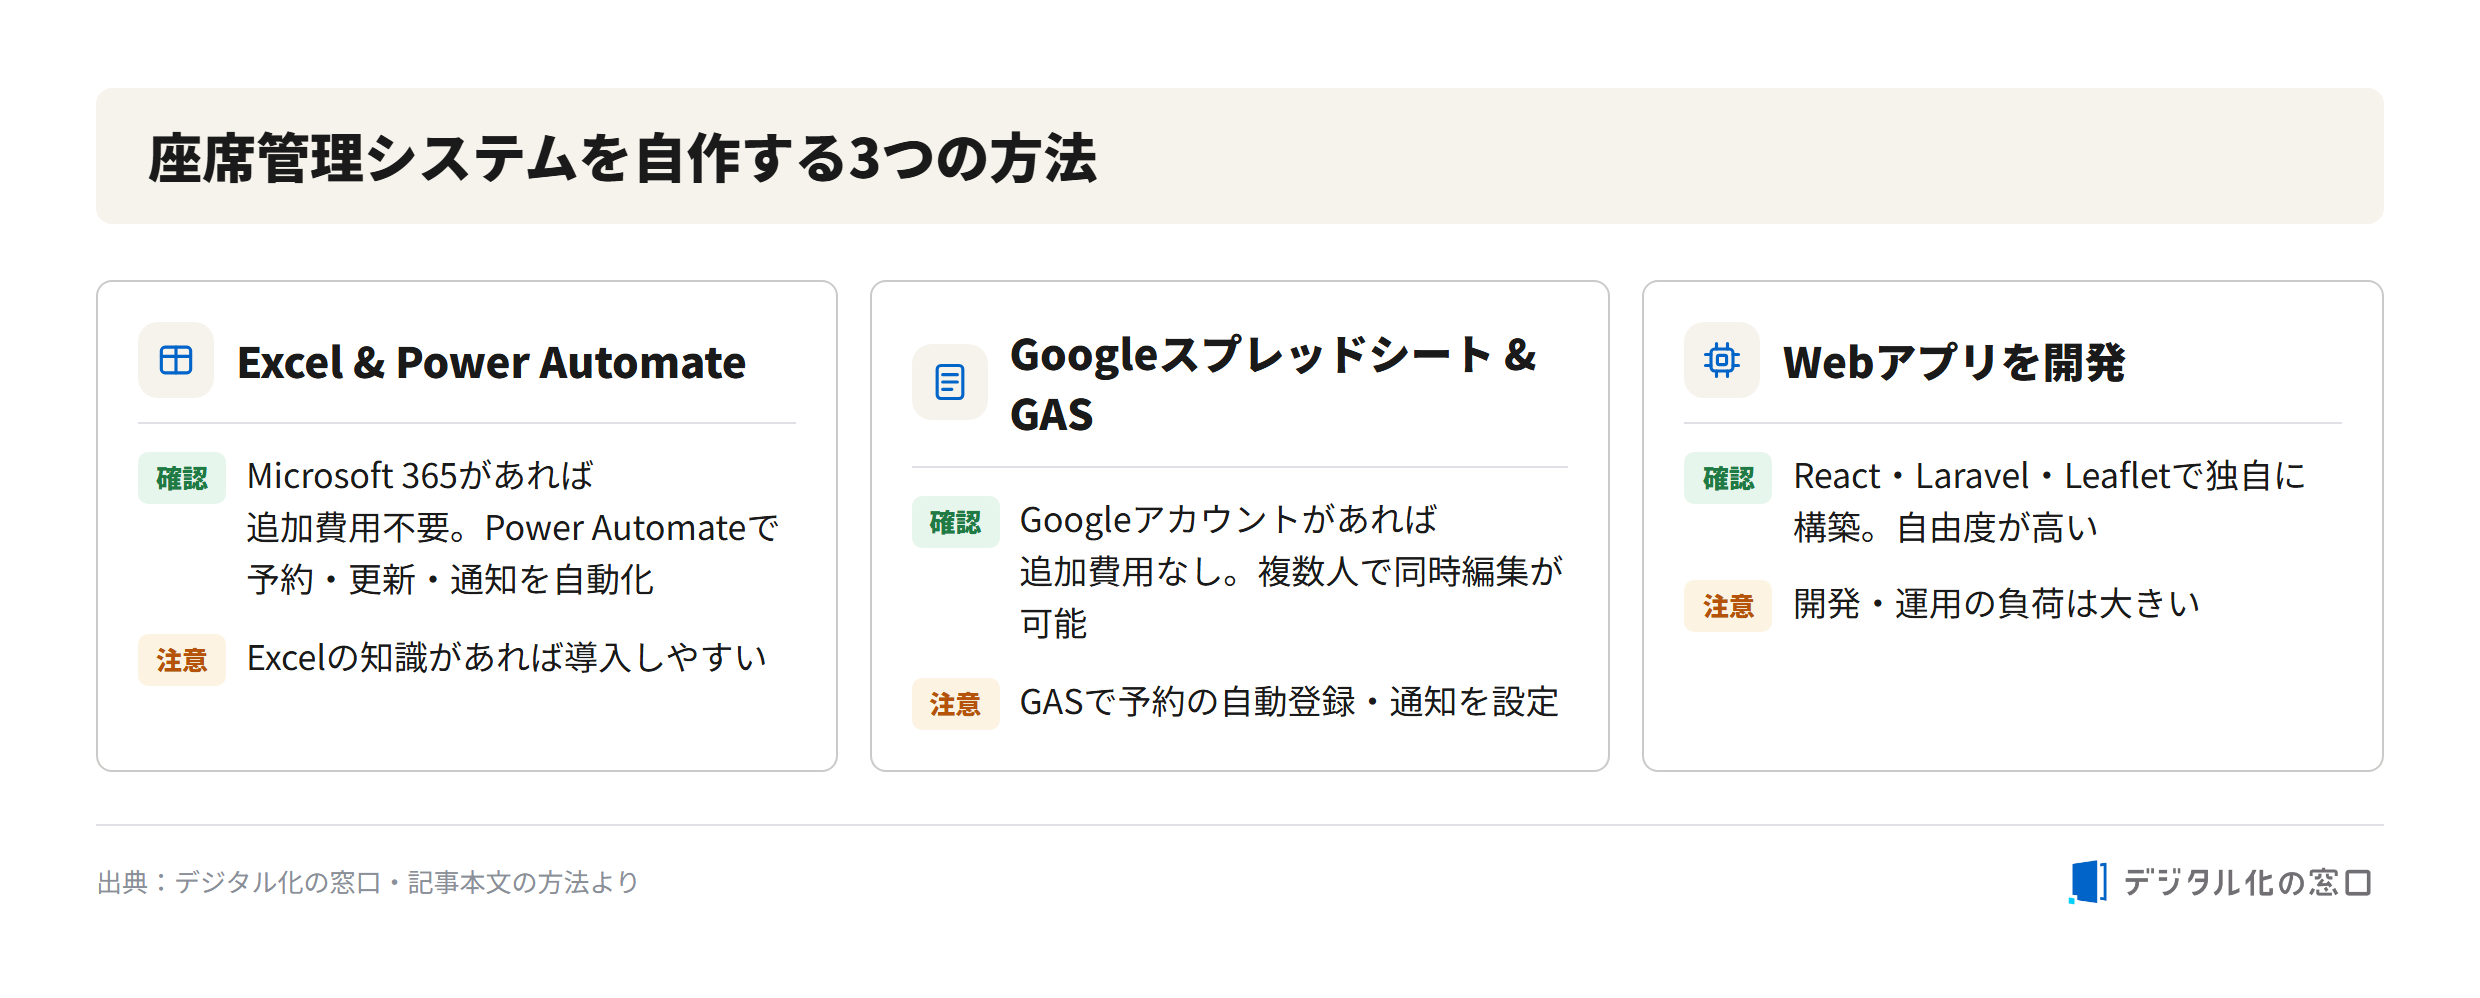Select the Webアプリを開発 heading

[1953, 362]
